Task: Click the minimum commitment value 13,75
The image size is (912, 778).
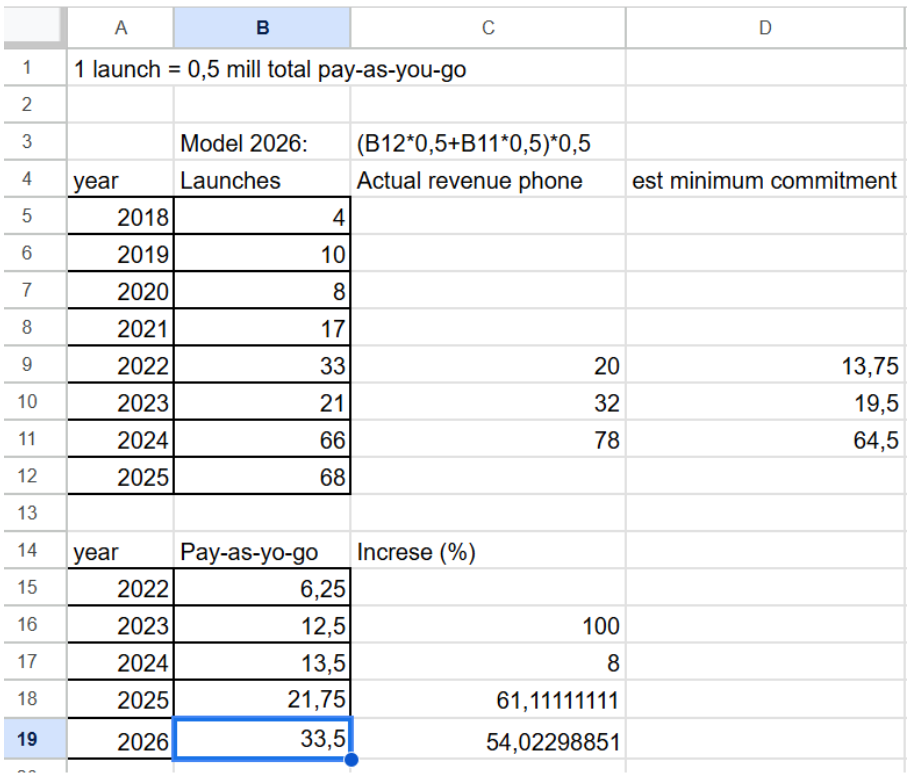Action: point(765,366)
